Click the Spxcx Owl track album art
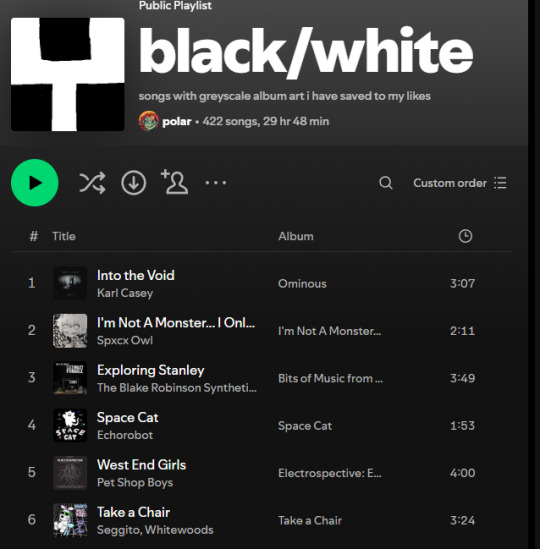 click(70, 331)
